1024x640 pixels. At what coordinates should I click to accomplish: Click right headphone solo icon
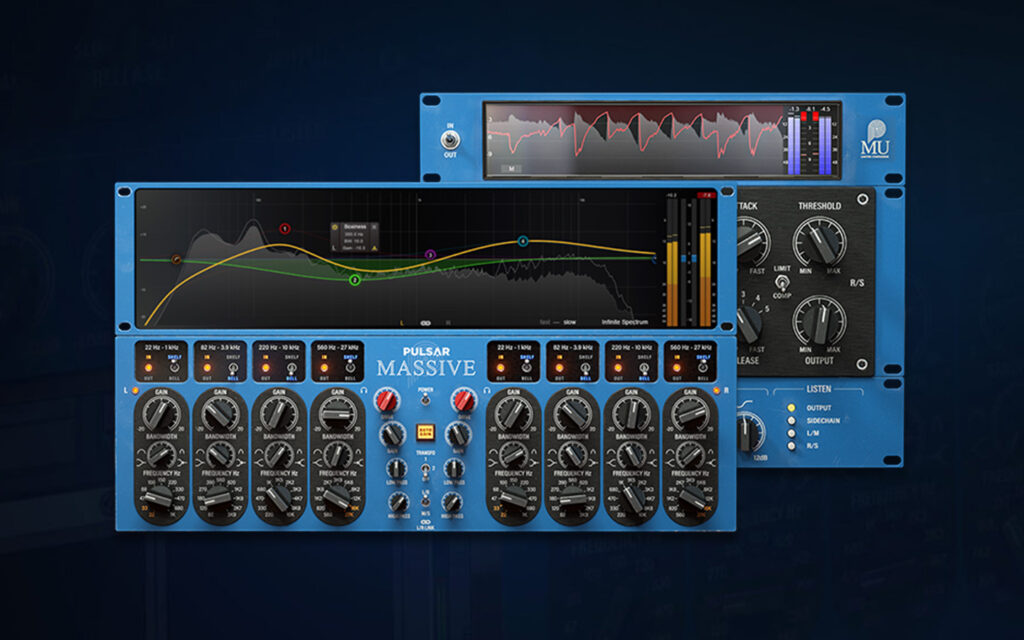click(487, 390)
